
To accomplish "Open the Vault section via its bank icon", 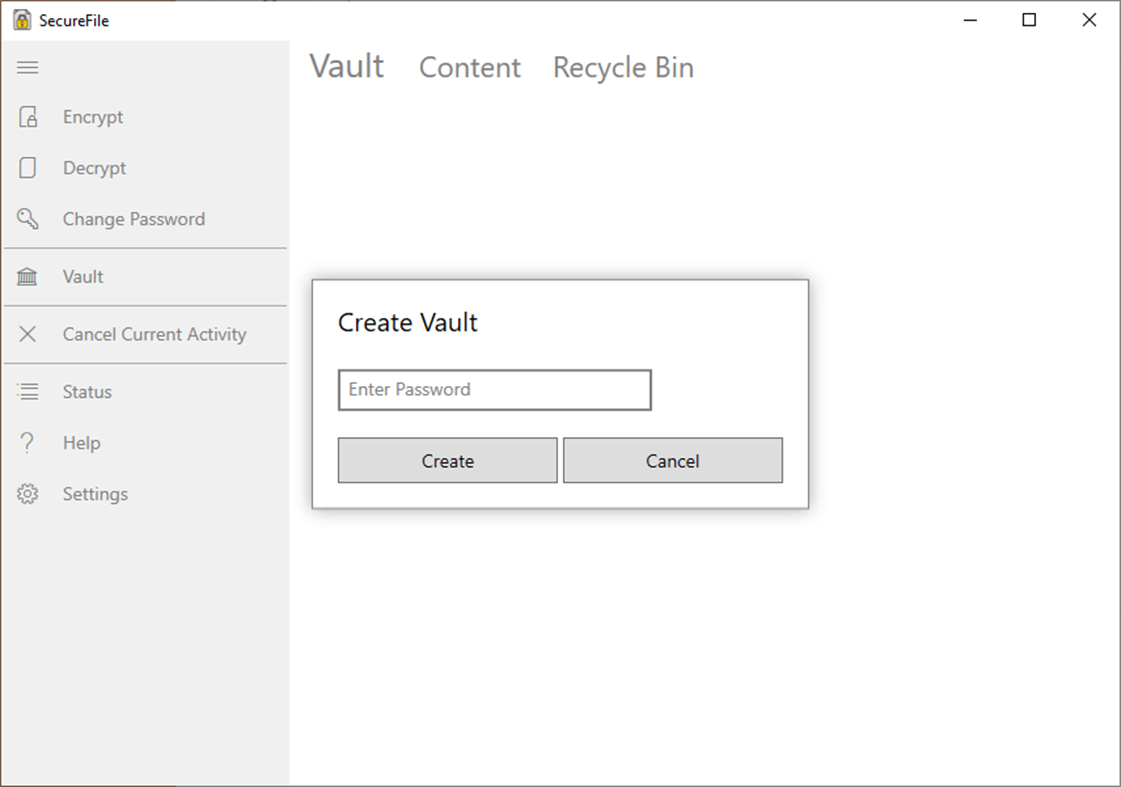I will coord(27,276).
